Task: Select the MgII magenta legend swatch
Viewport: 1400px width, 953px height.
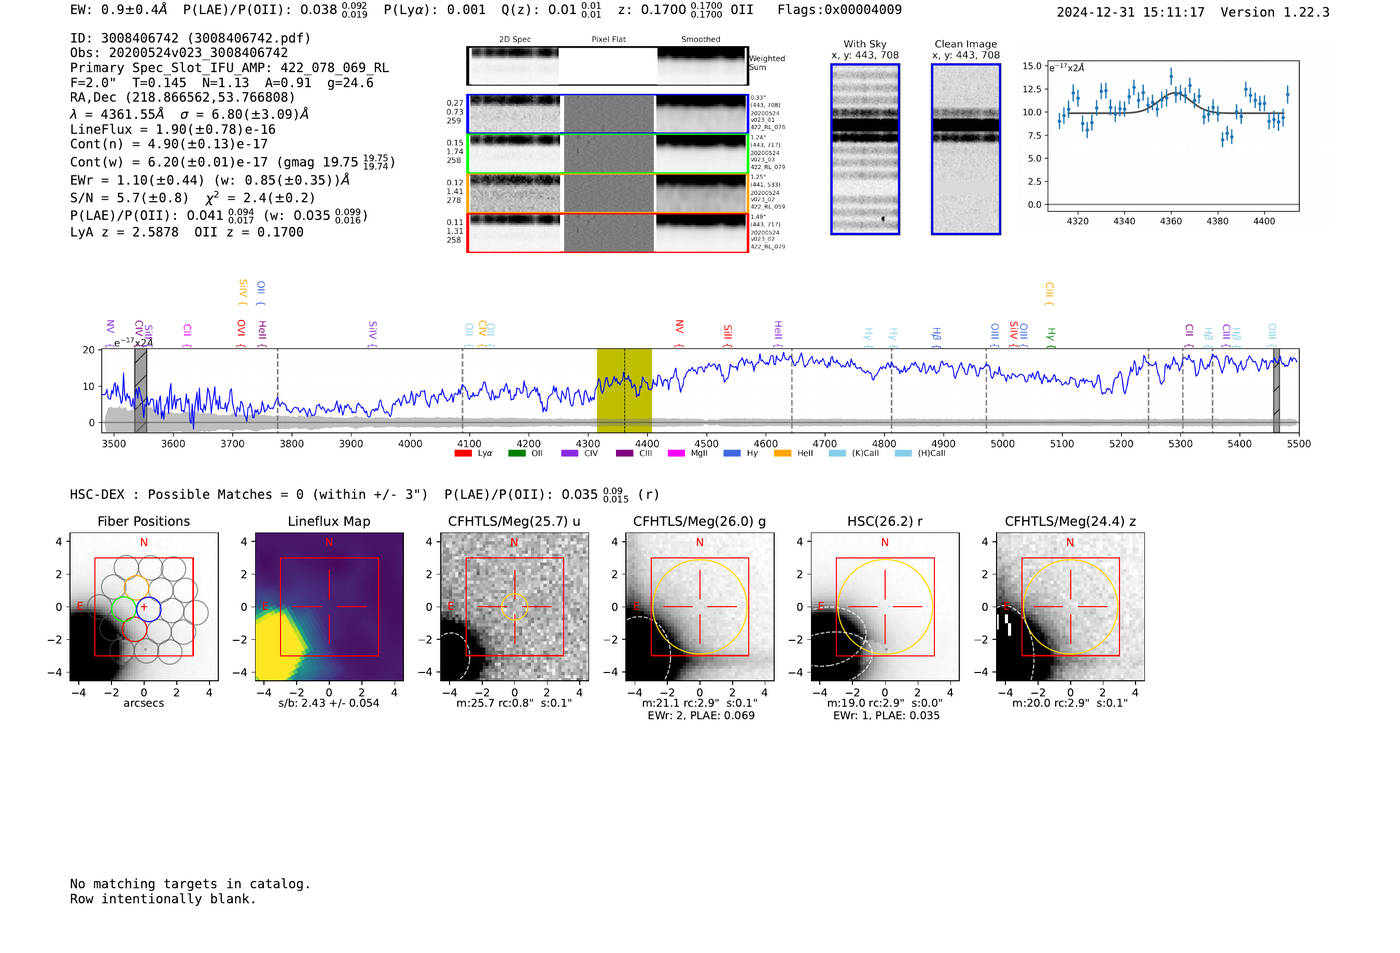Action: (x=676, y=454)
